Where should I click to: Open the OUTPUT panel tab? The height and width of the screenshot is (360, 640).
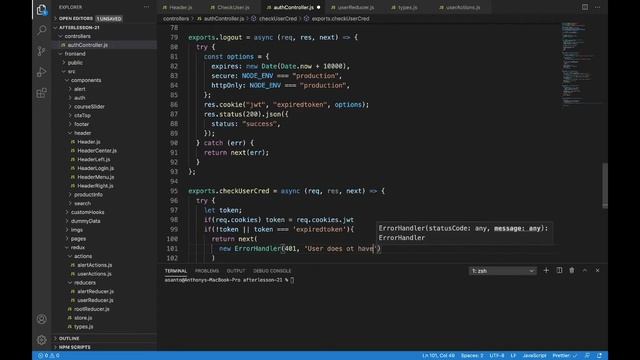236,271
